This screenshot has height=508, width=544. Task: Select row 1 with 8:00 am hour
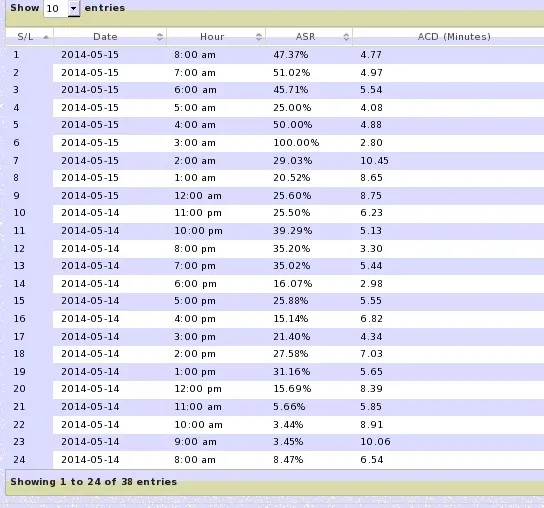pyautogui.click(x=275, y=55)
